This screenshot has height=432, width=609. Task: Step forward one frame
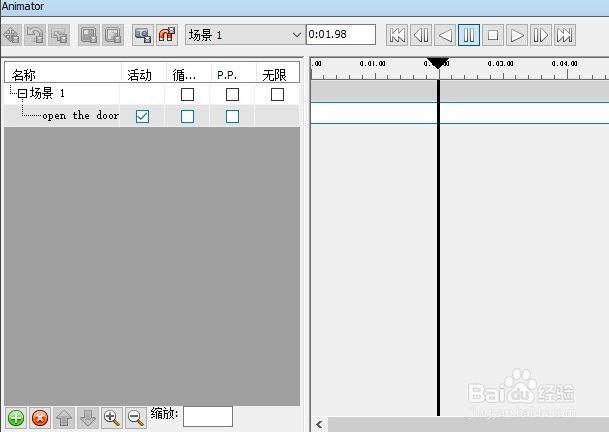click(x=541, y=35)
